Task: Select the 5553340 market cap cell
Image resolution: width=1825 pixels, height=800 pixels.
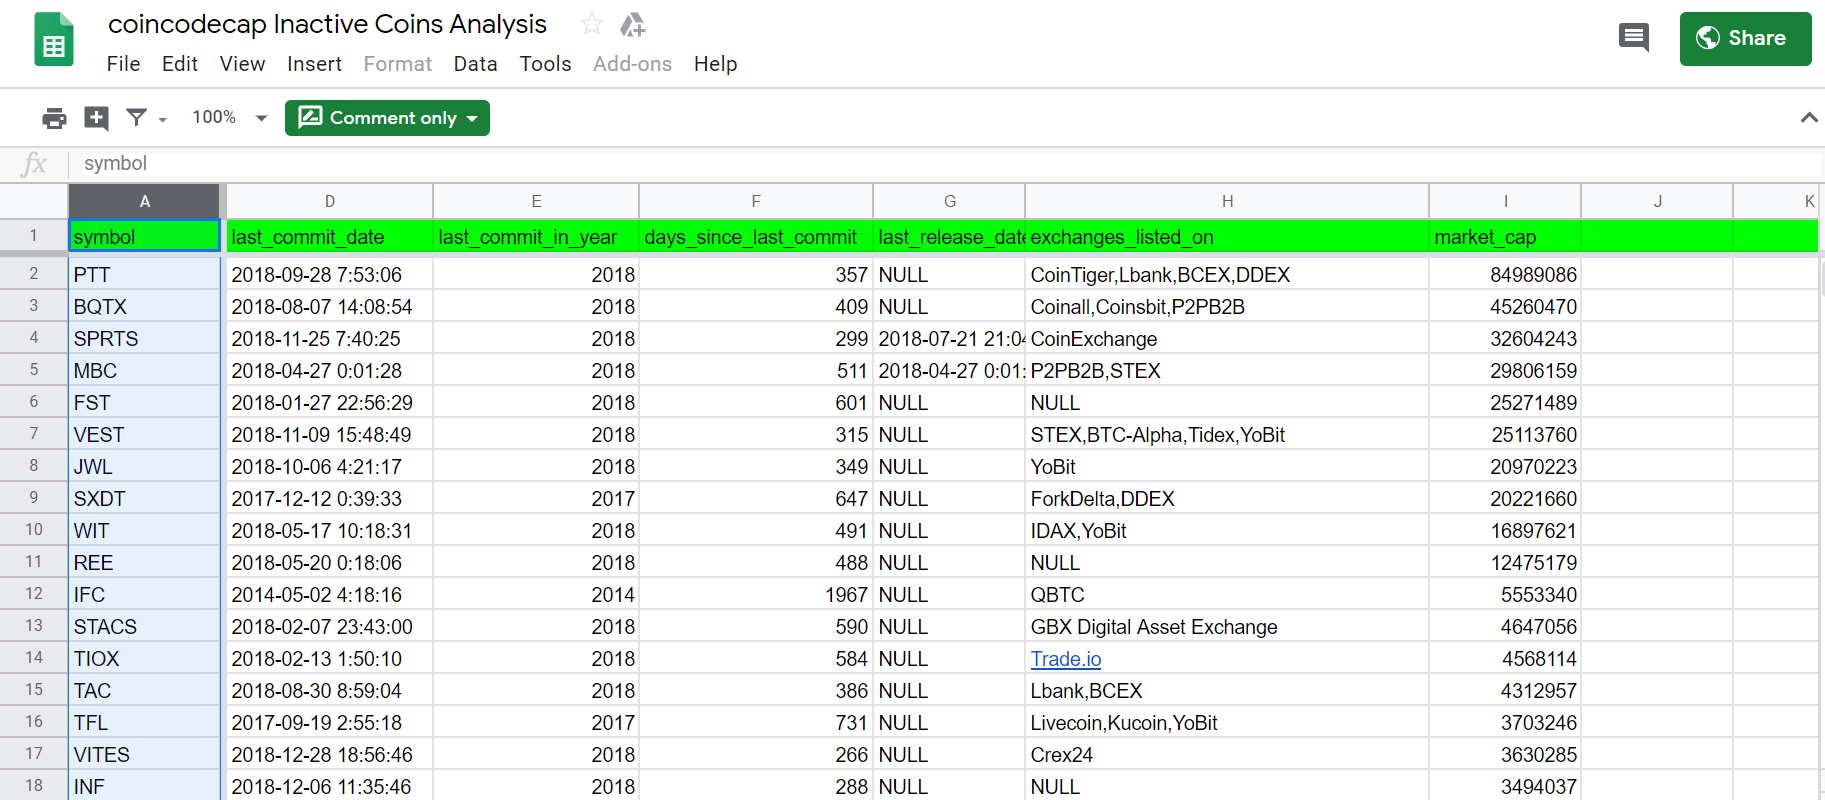Action: (1505, 594)
